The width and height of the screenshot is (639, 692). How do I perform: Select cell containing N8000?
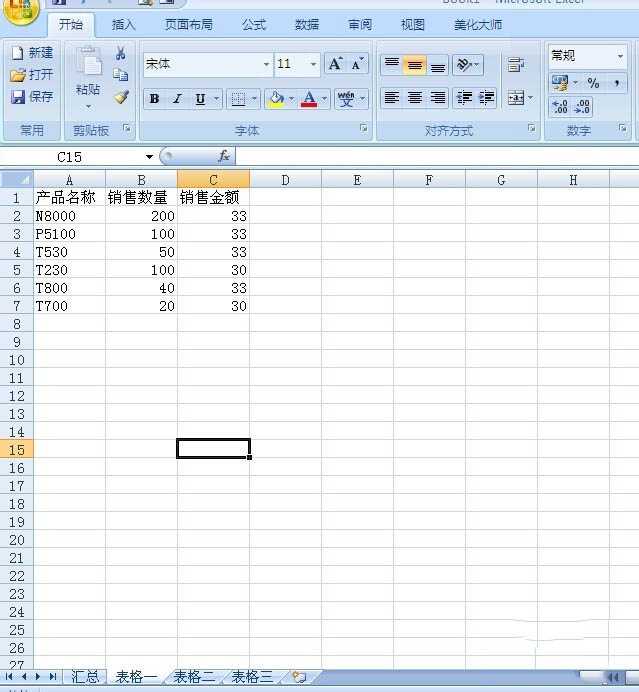coord(69,216)
